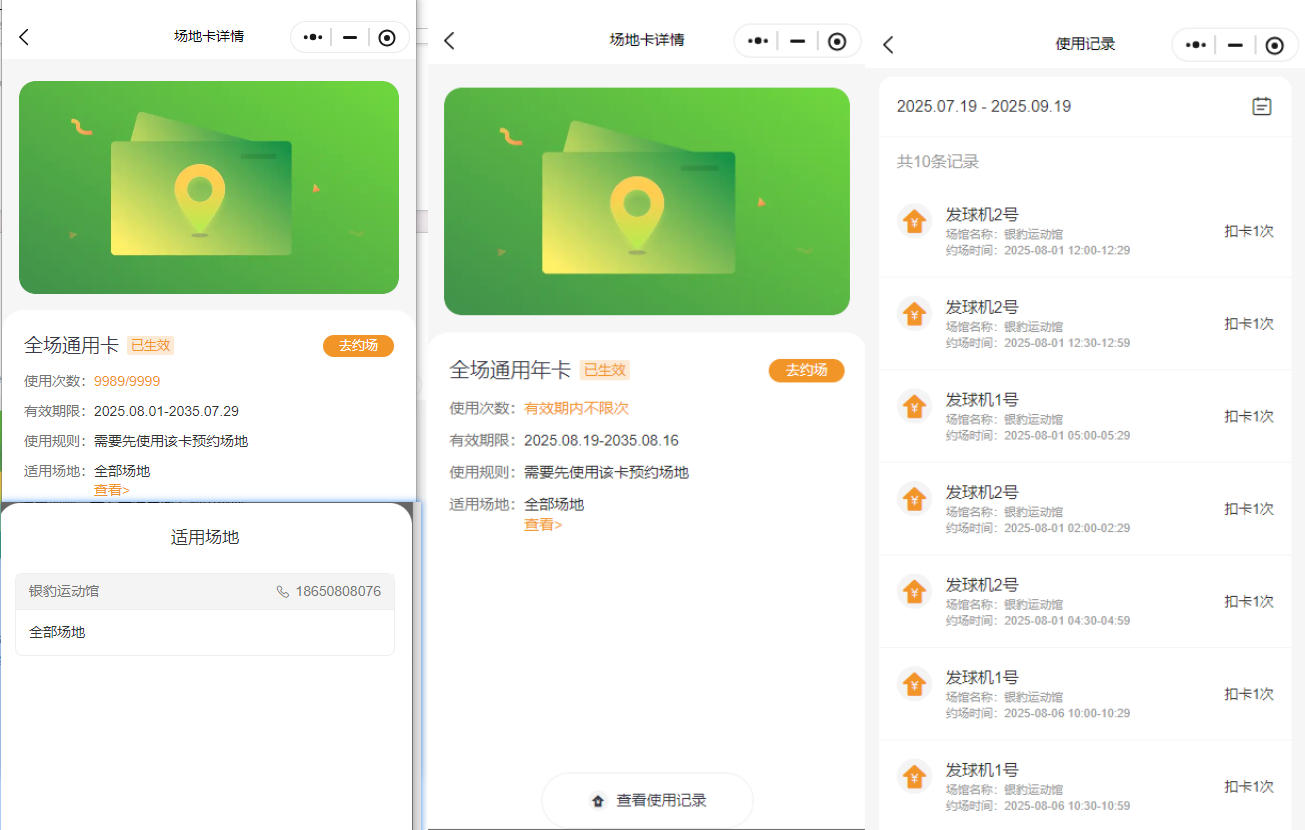Click the home icon in 查看使用记录 button

click(598, 800)
